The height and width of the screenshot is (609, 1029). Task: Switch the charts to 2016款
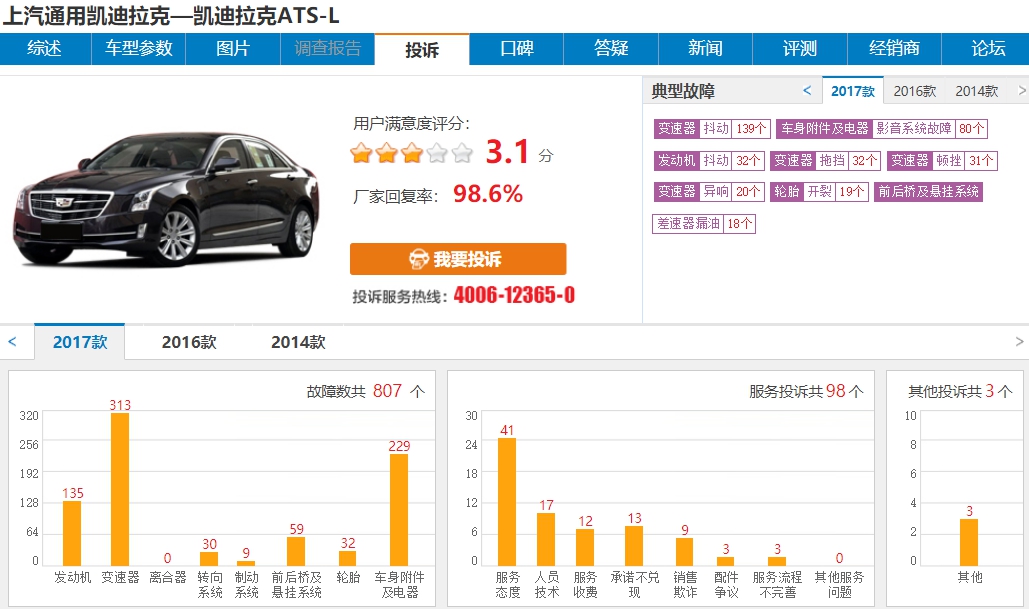189,342
